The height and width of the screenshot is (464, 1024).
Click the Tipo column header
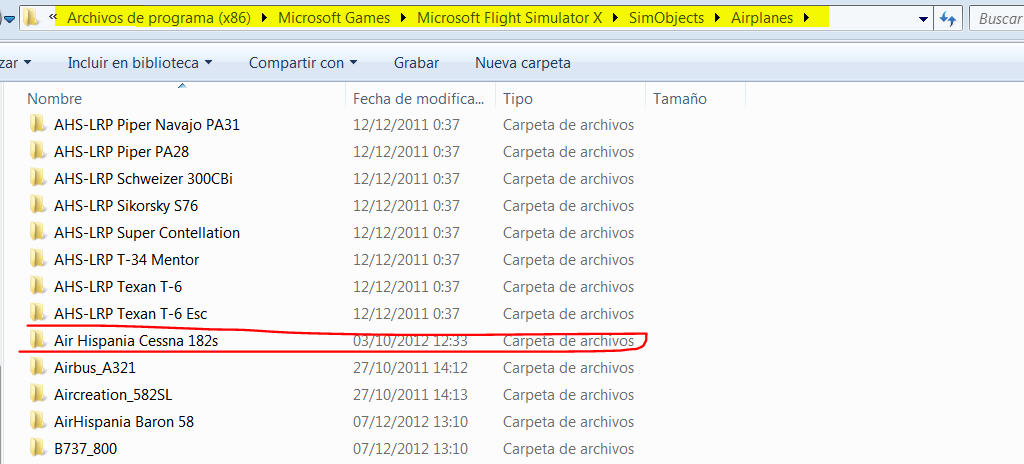point(518,98)
